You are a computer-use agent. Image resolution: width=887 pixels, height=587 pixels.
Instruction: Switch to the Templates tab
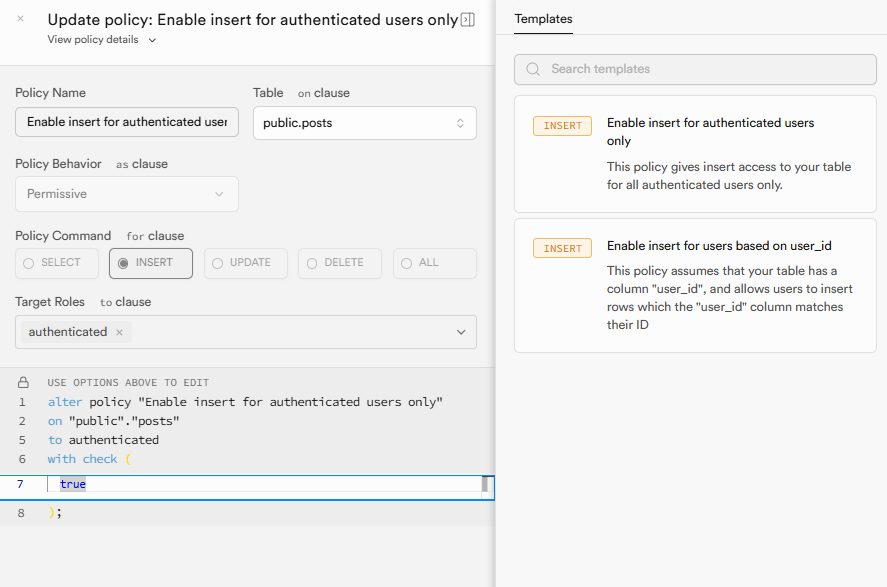pyautogui.click(x=543, y=19)
